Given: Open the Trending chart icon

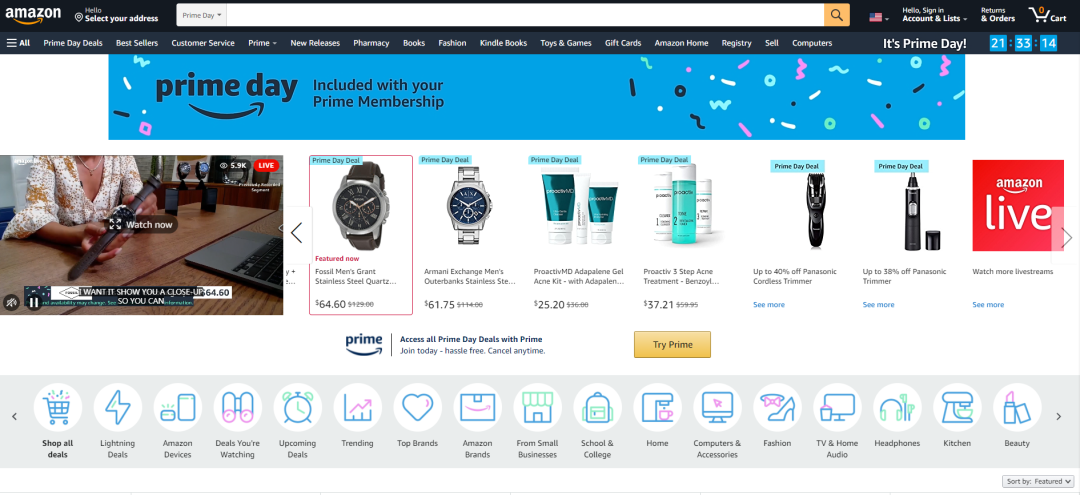Looking at the screenshot, I should point(357,408).
